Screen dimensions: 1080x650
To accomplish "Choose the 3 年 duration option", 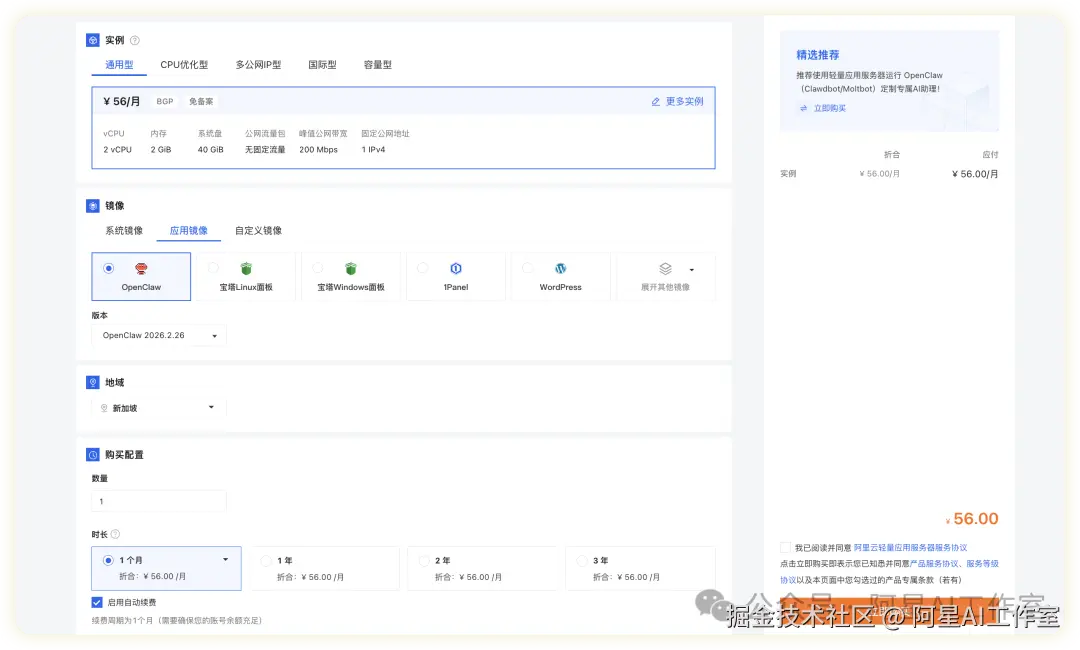I will [641, 569].
